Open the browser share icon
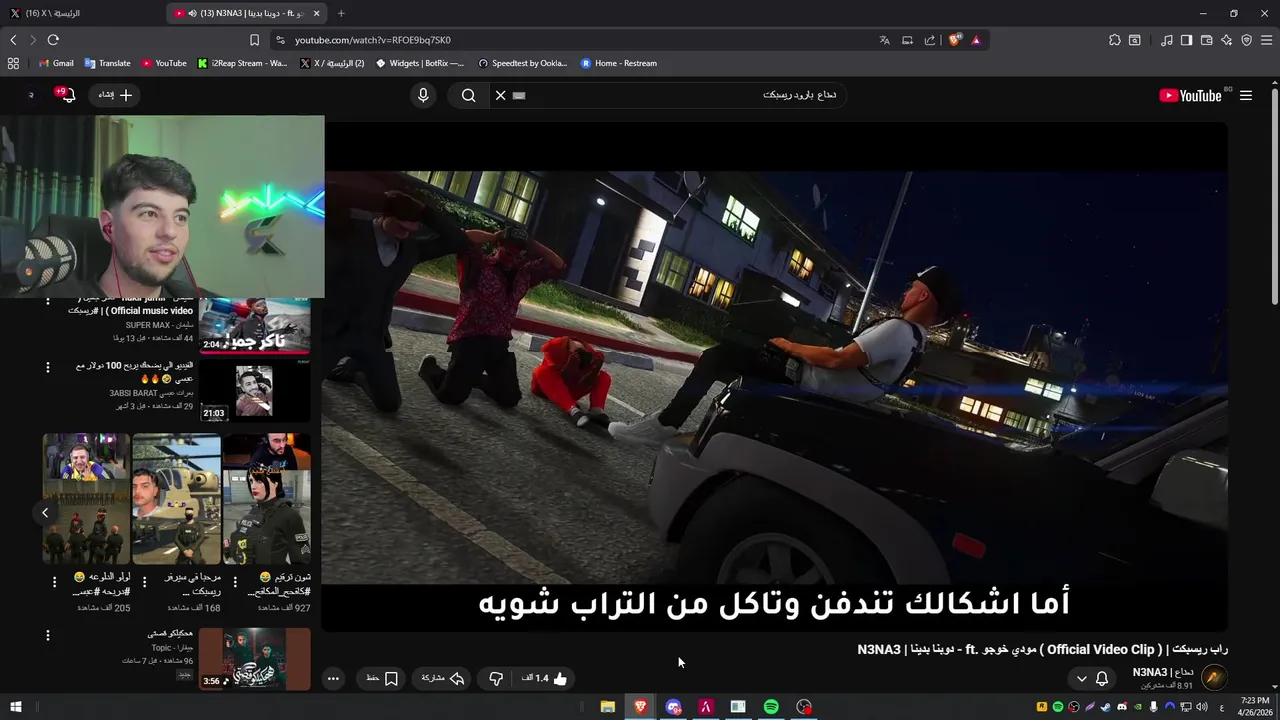This screenshot has height=720, width=1280. point(930,40)
